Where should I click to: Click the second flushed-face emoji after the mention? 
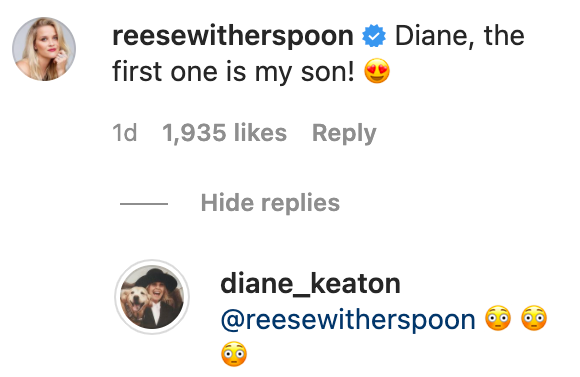[x=534, y=318]
